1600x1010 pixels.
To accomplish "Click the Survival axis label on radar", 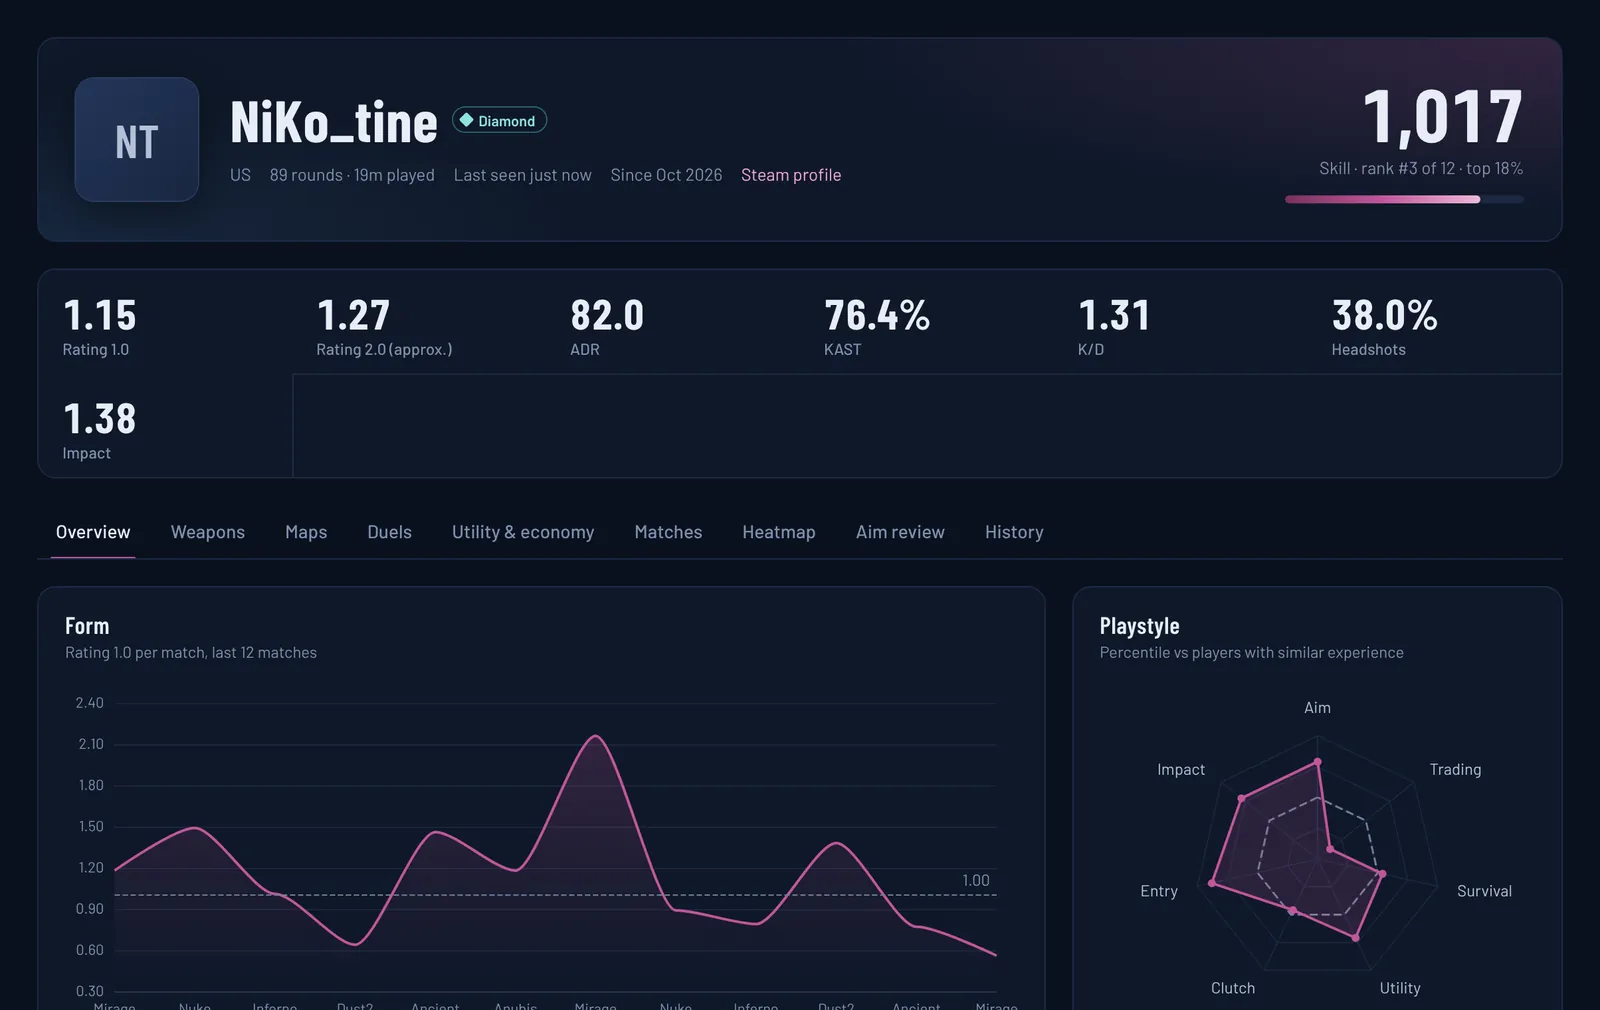I will (x=1484, y=891).
